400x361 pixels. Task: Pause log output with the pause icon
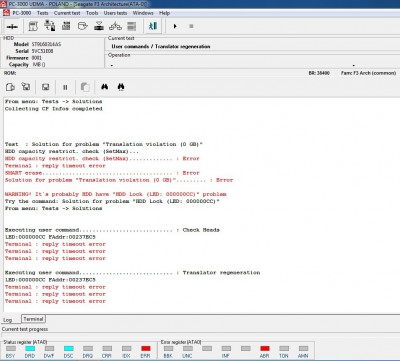tap(65, 87)
